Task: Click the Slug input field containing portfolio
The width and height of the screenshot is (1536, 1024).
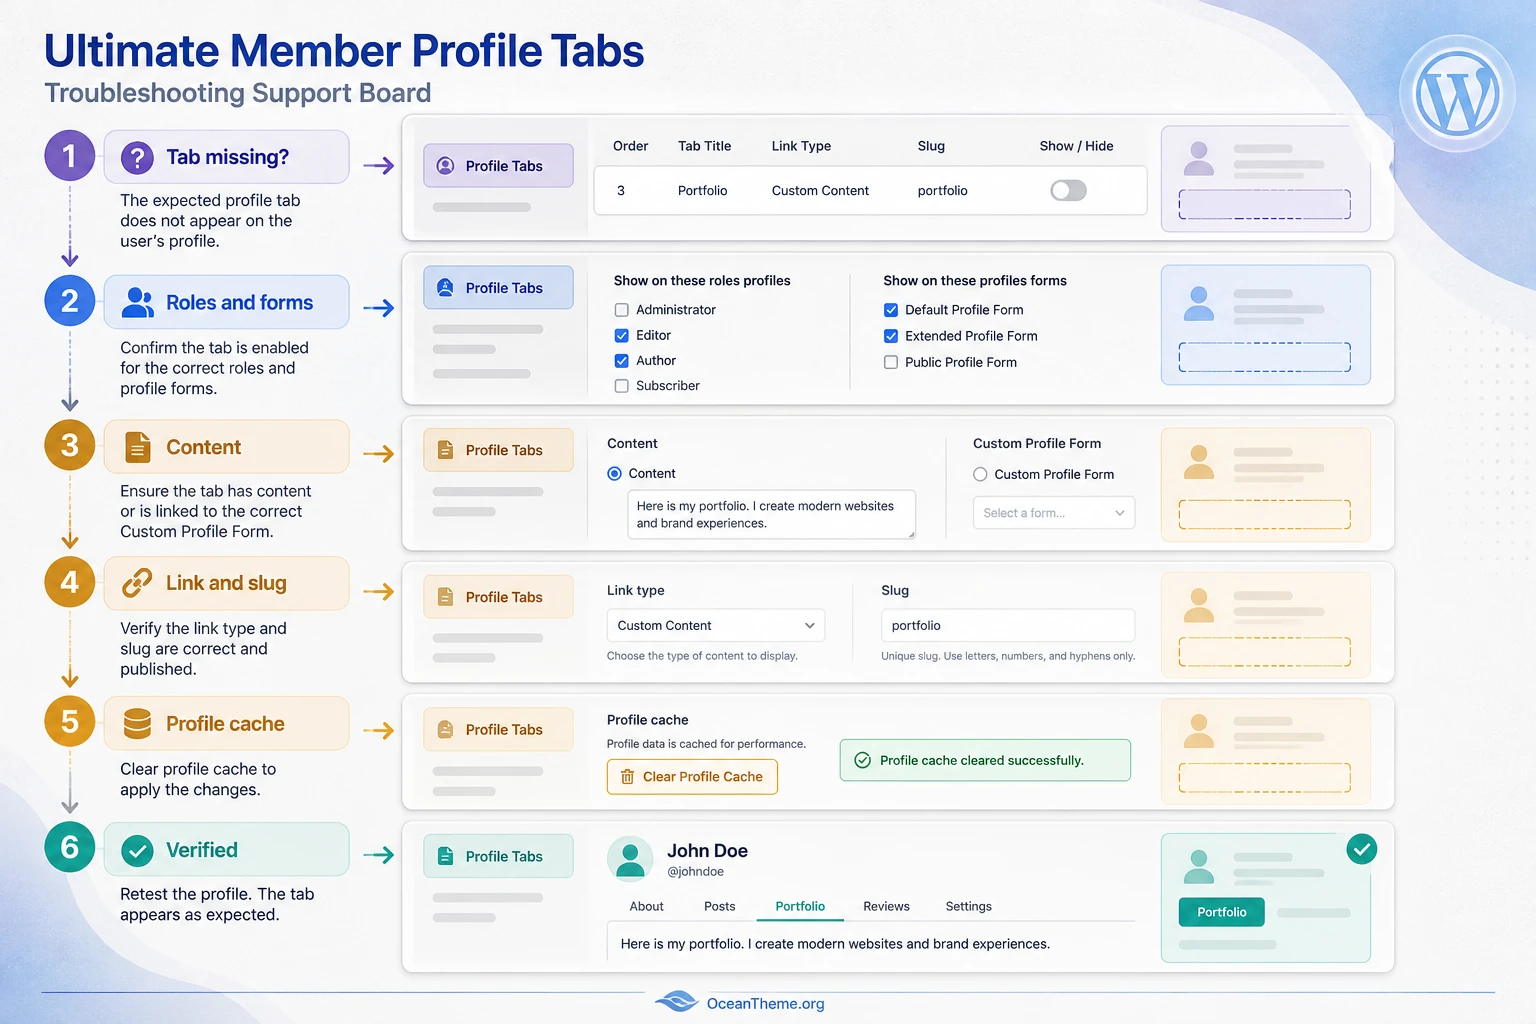Action: point(1008,626)
